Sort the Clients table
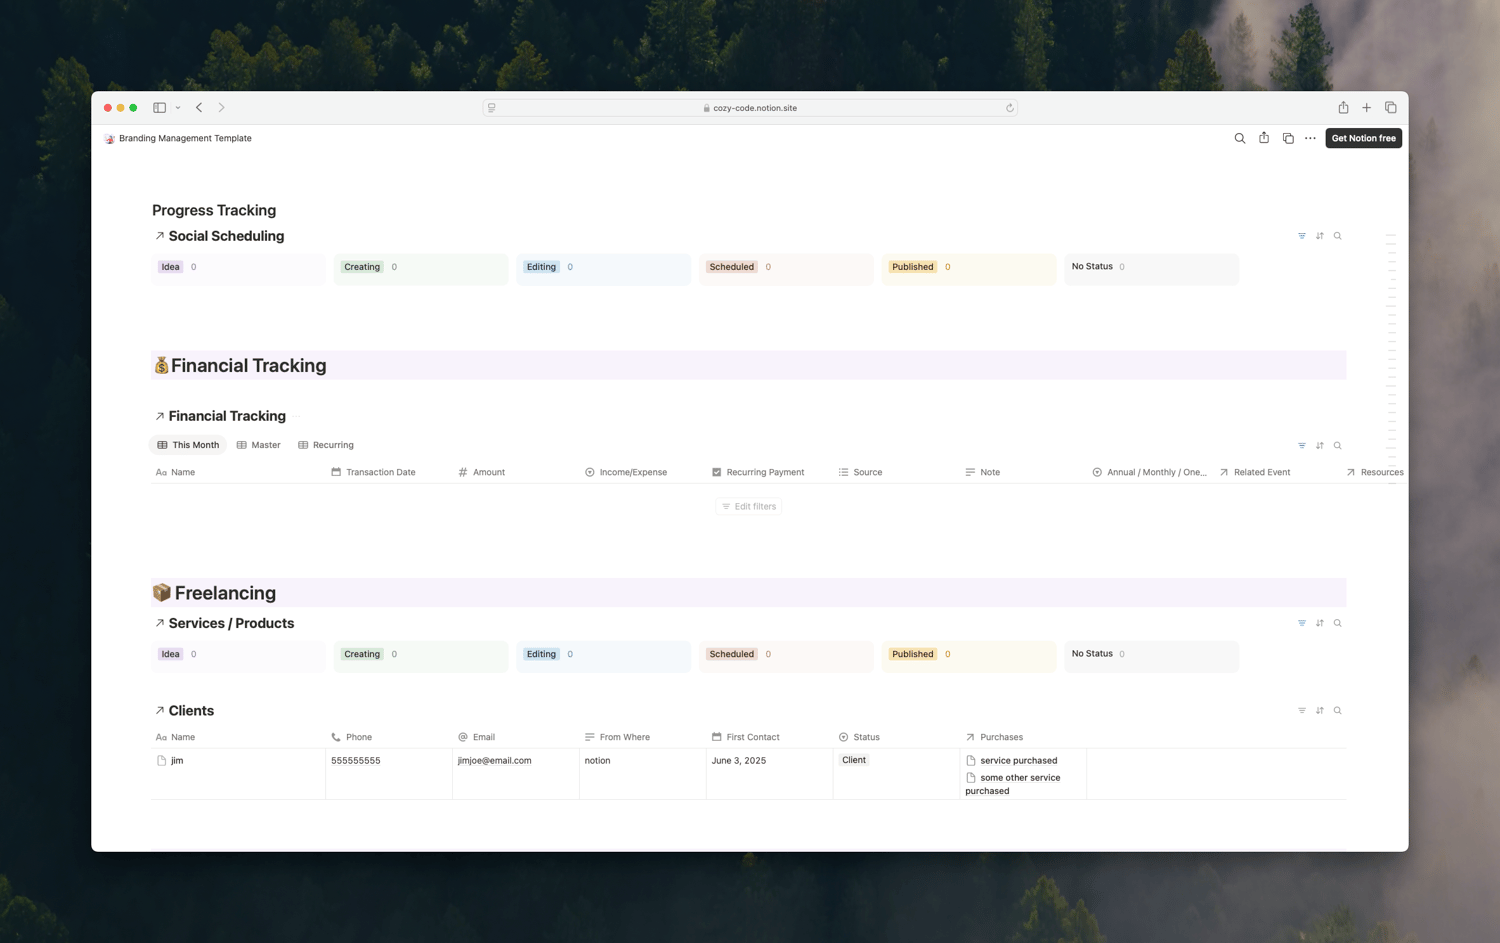This screenshot has height=943, width=1500. (x=1320, y=711)
